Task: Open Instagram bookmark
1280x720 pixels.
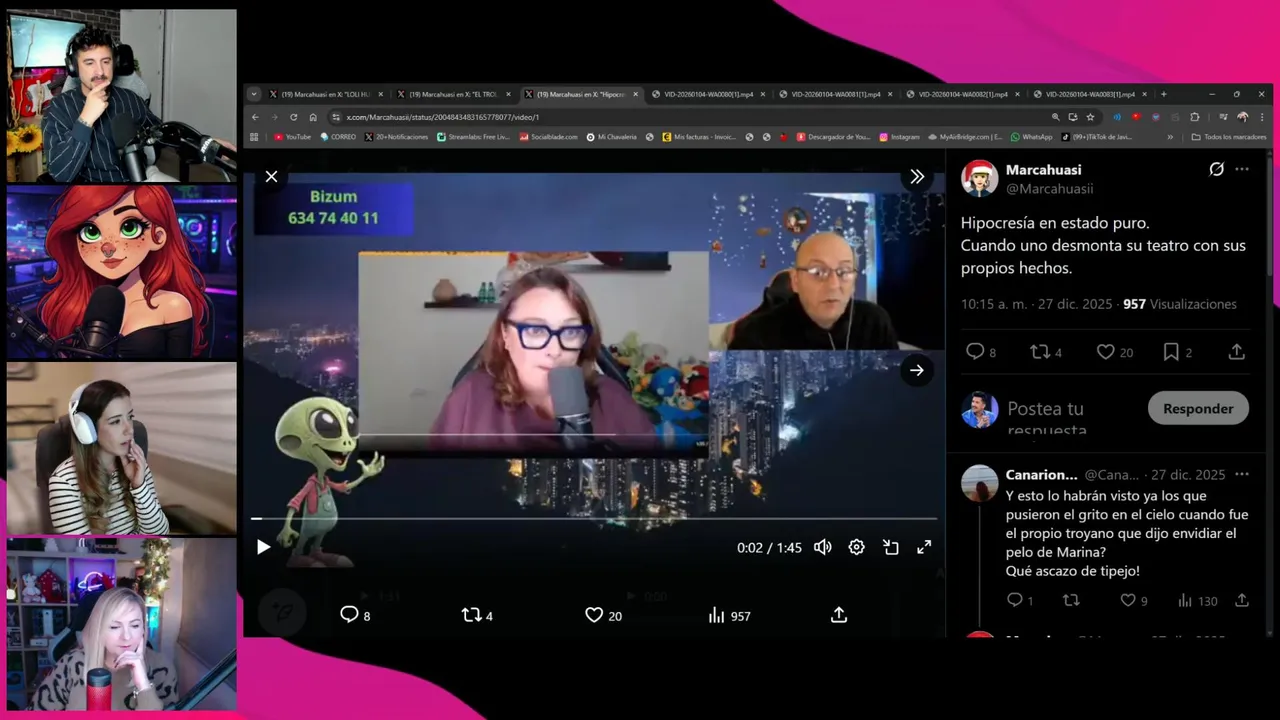Action: click(x=899, y=137)
